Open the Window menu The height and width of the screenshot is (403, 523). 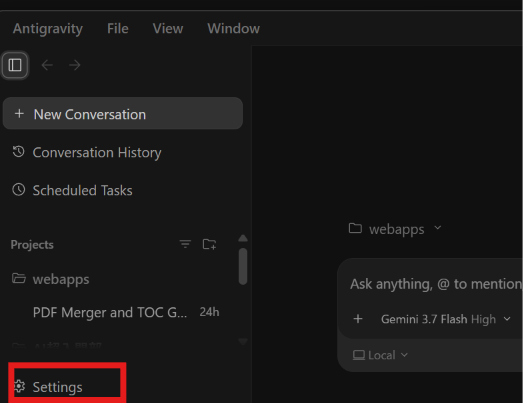(x=233, y=29)
